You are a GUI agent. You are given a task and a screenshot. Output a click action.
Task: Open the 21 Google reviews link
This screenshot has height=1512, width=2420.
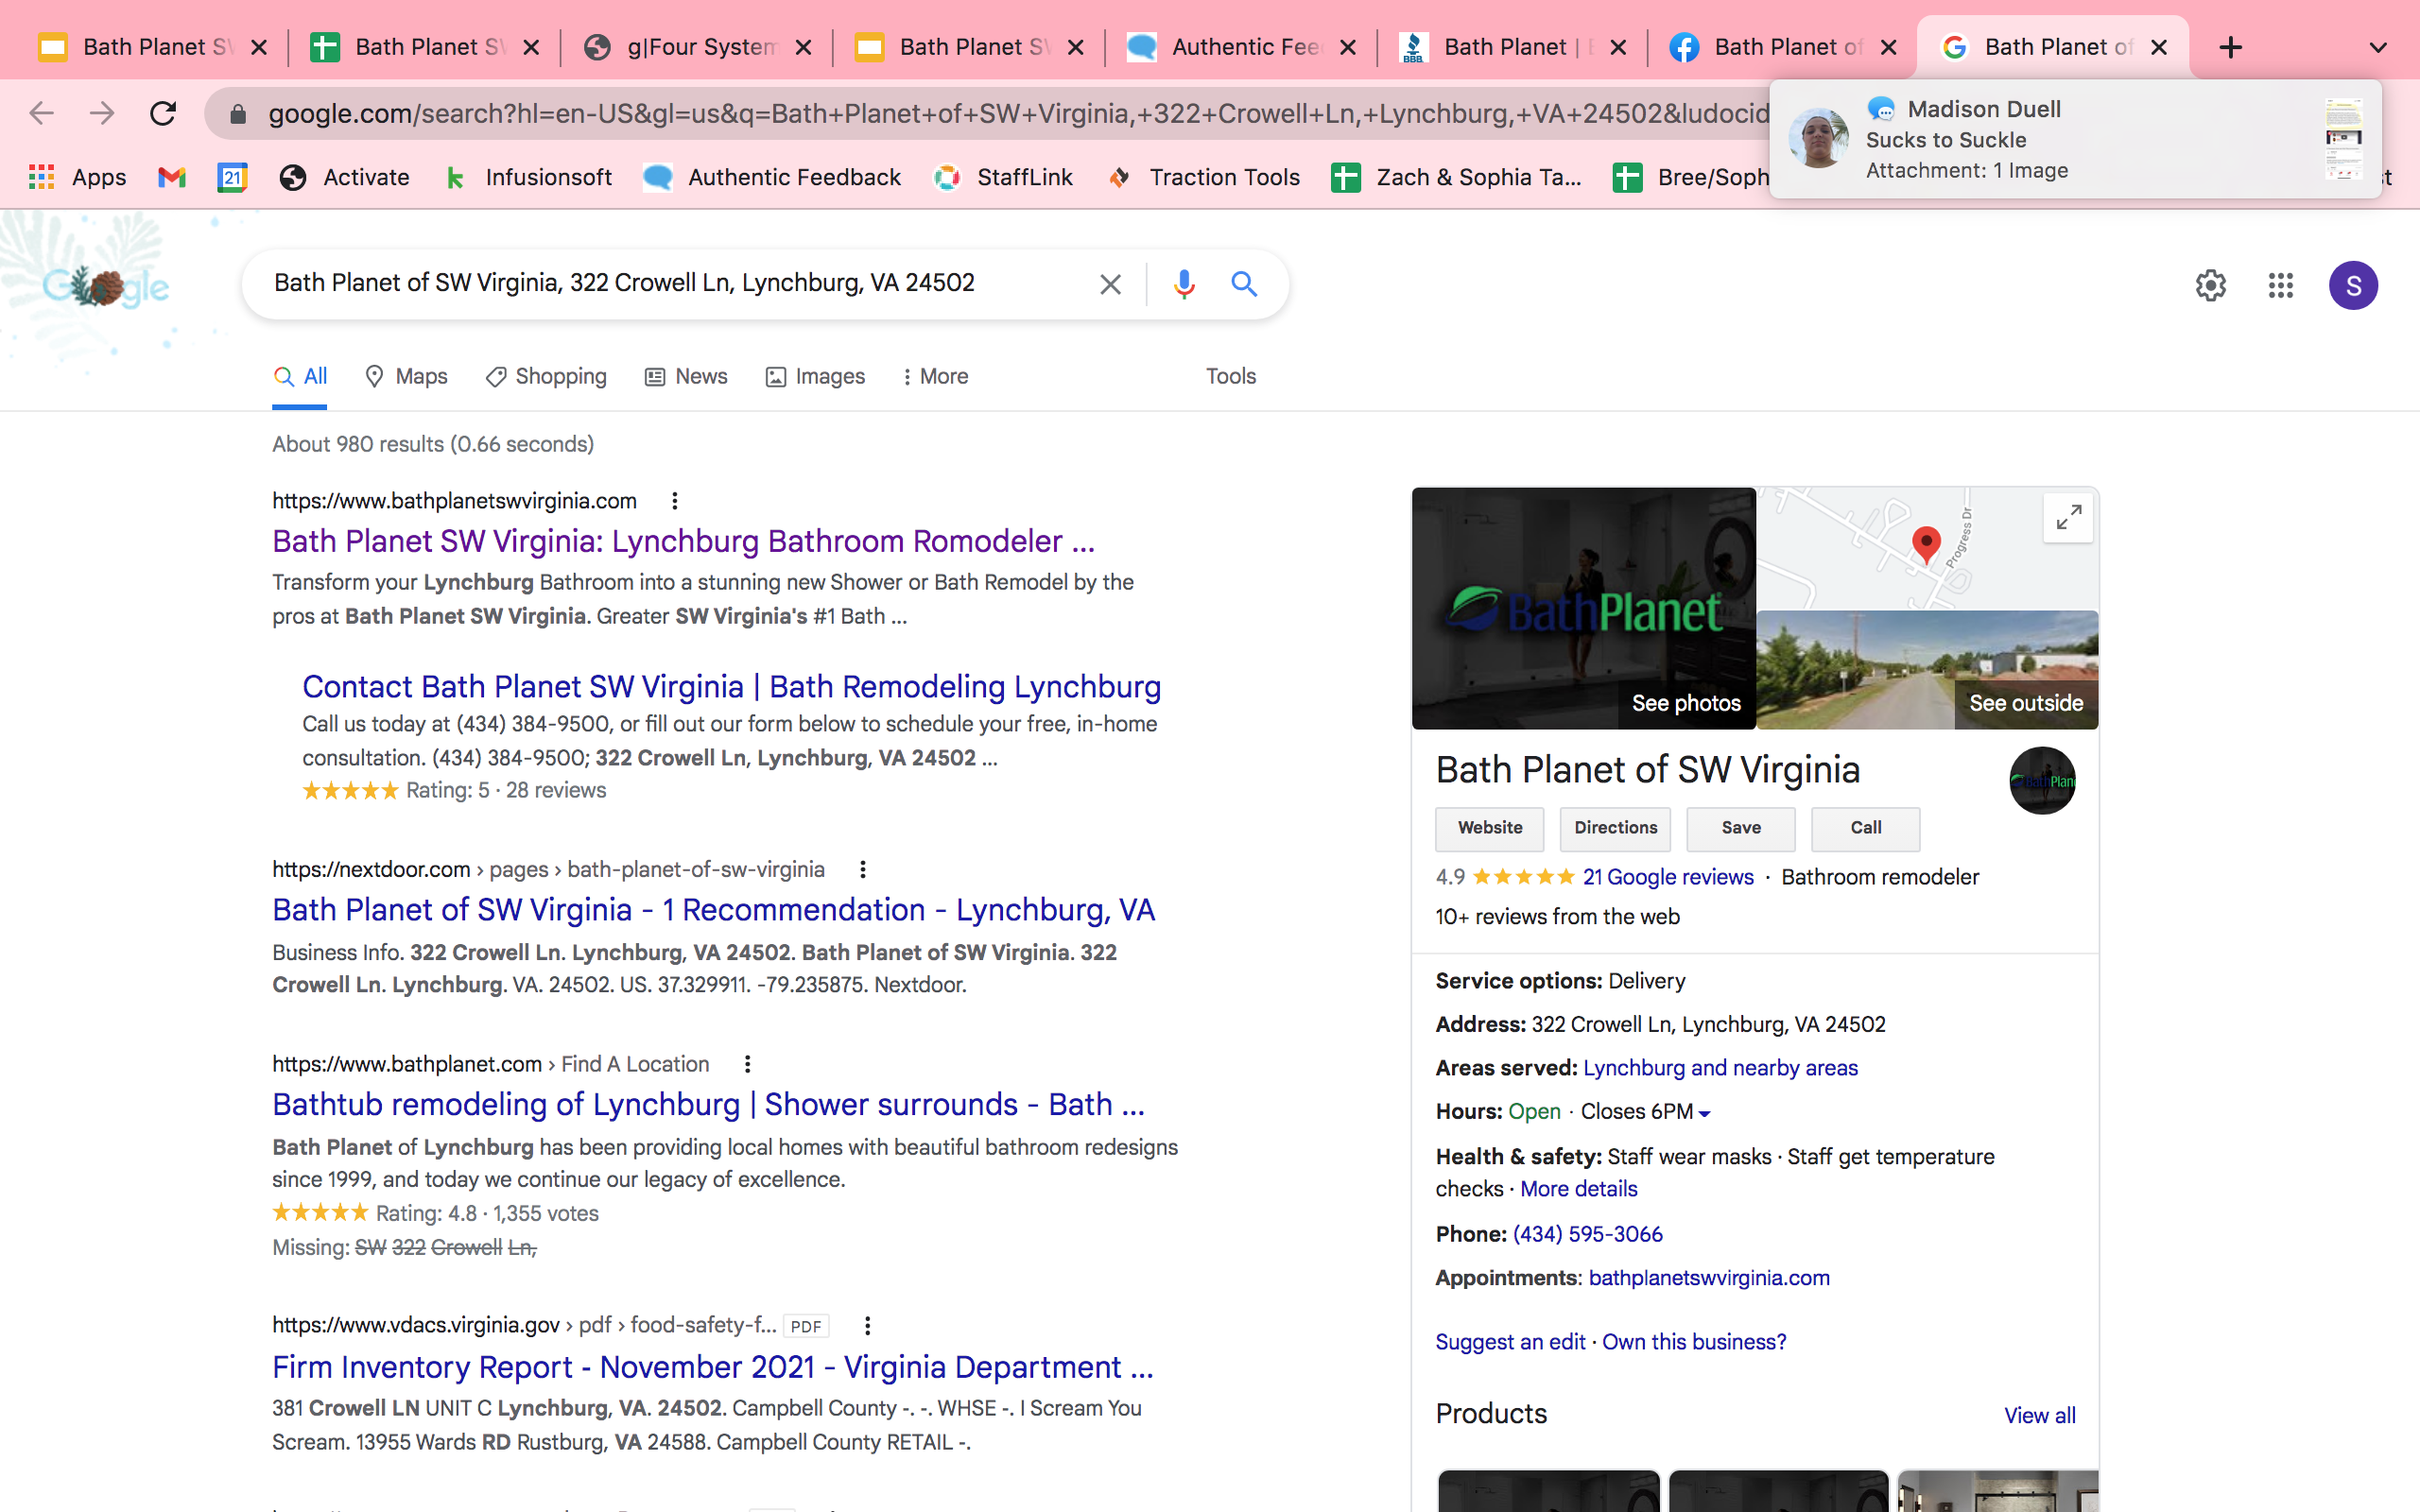point(1667,877)
